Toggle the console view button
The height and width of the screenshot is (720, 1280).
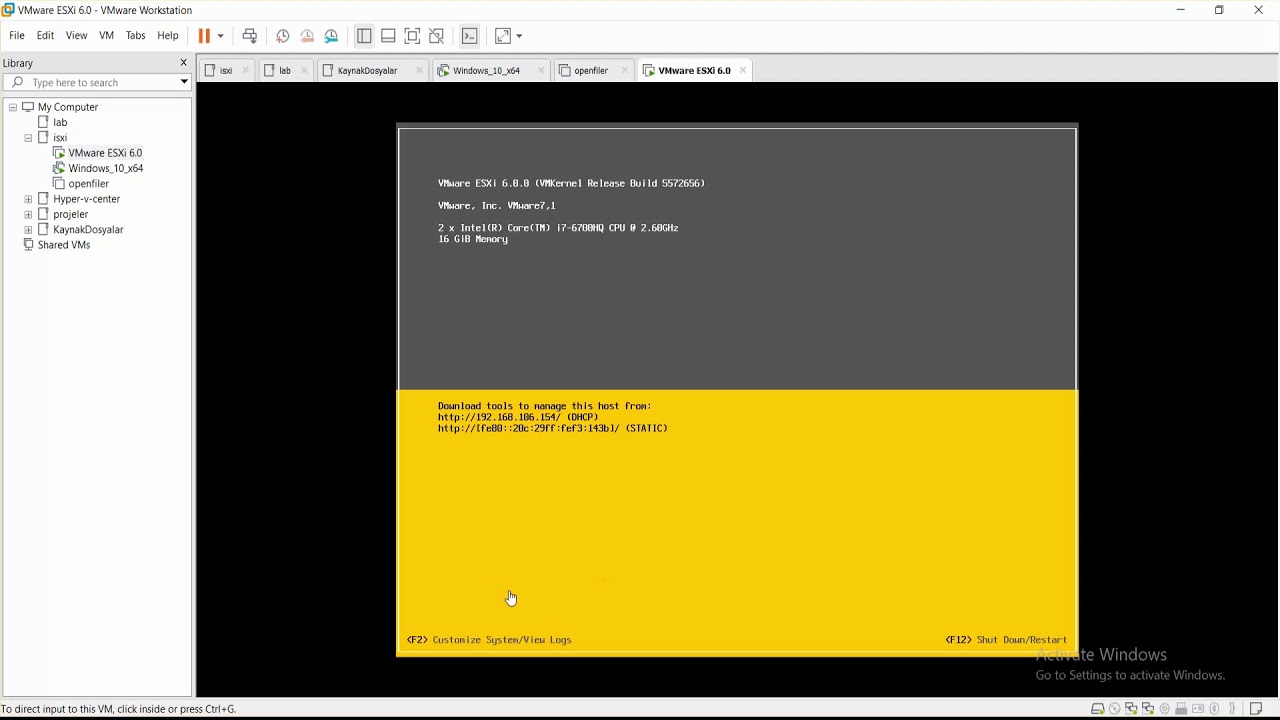[x=470, y=36]
